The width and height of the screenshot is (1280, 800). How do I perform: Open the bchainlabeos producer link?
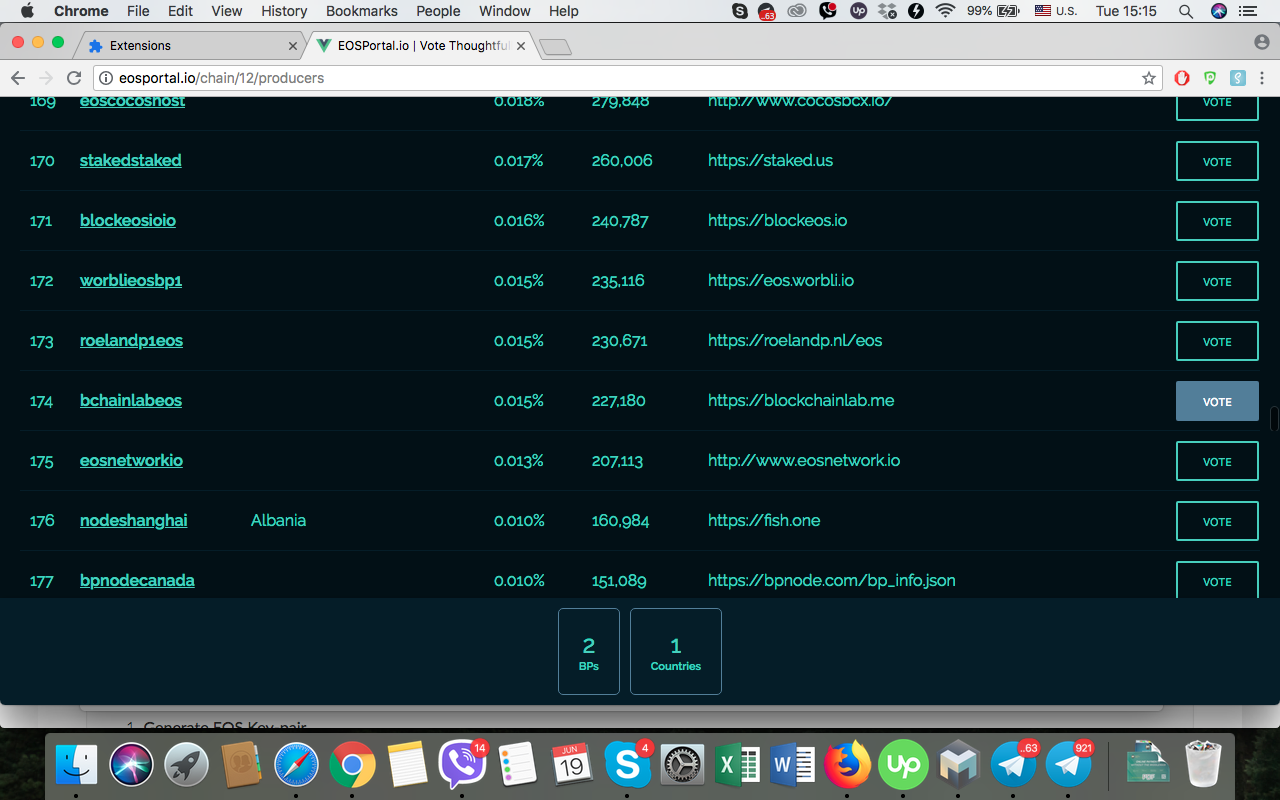pos(131,400)
